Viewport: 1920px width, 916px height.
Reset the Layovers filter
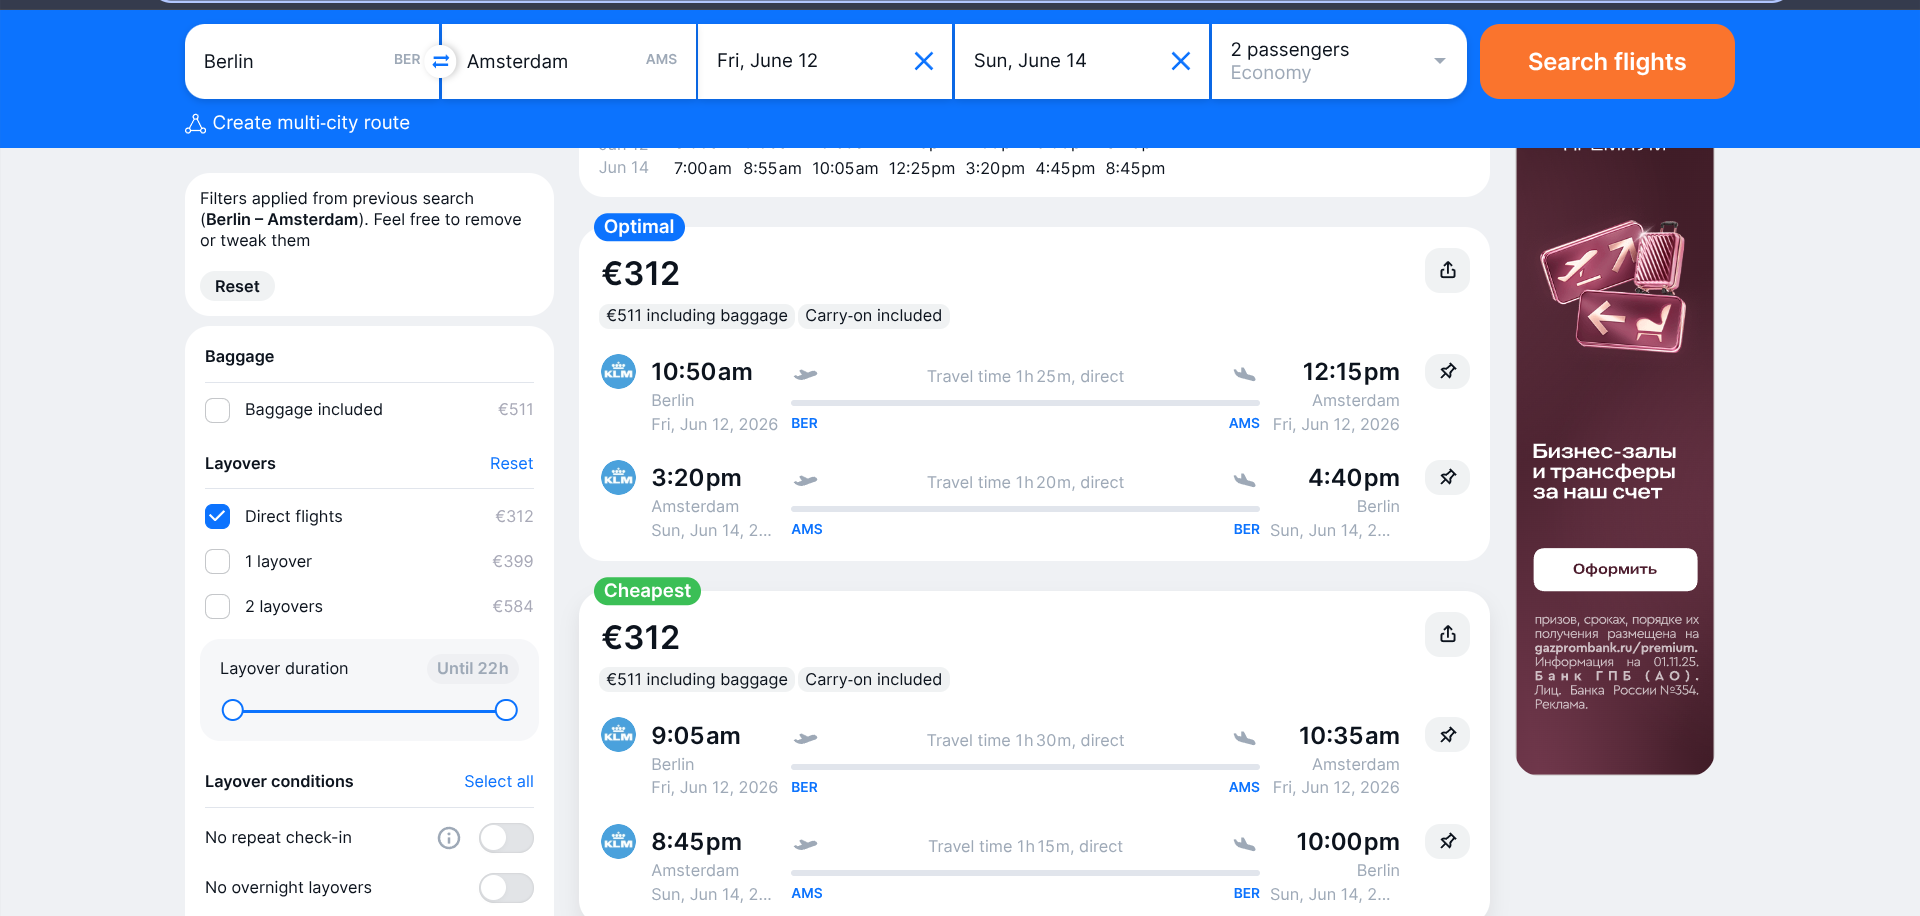pos(511,464)
